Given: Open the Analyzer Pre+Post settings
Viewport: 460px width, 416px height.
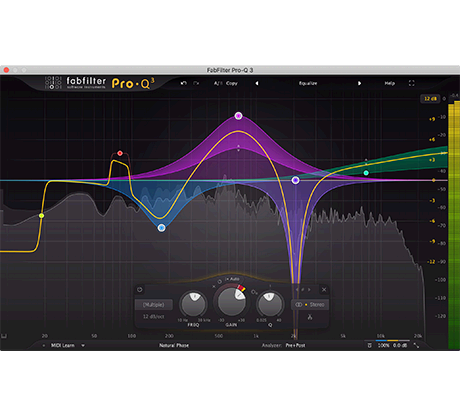Looking at the screenshot, I should 295,345.
